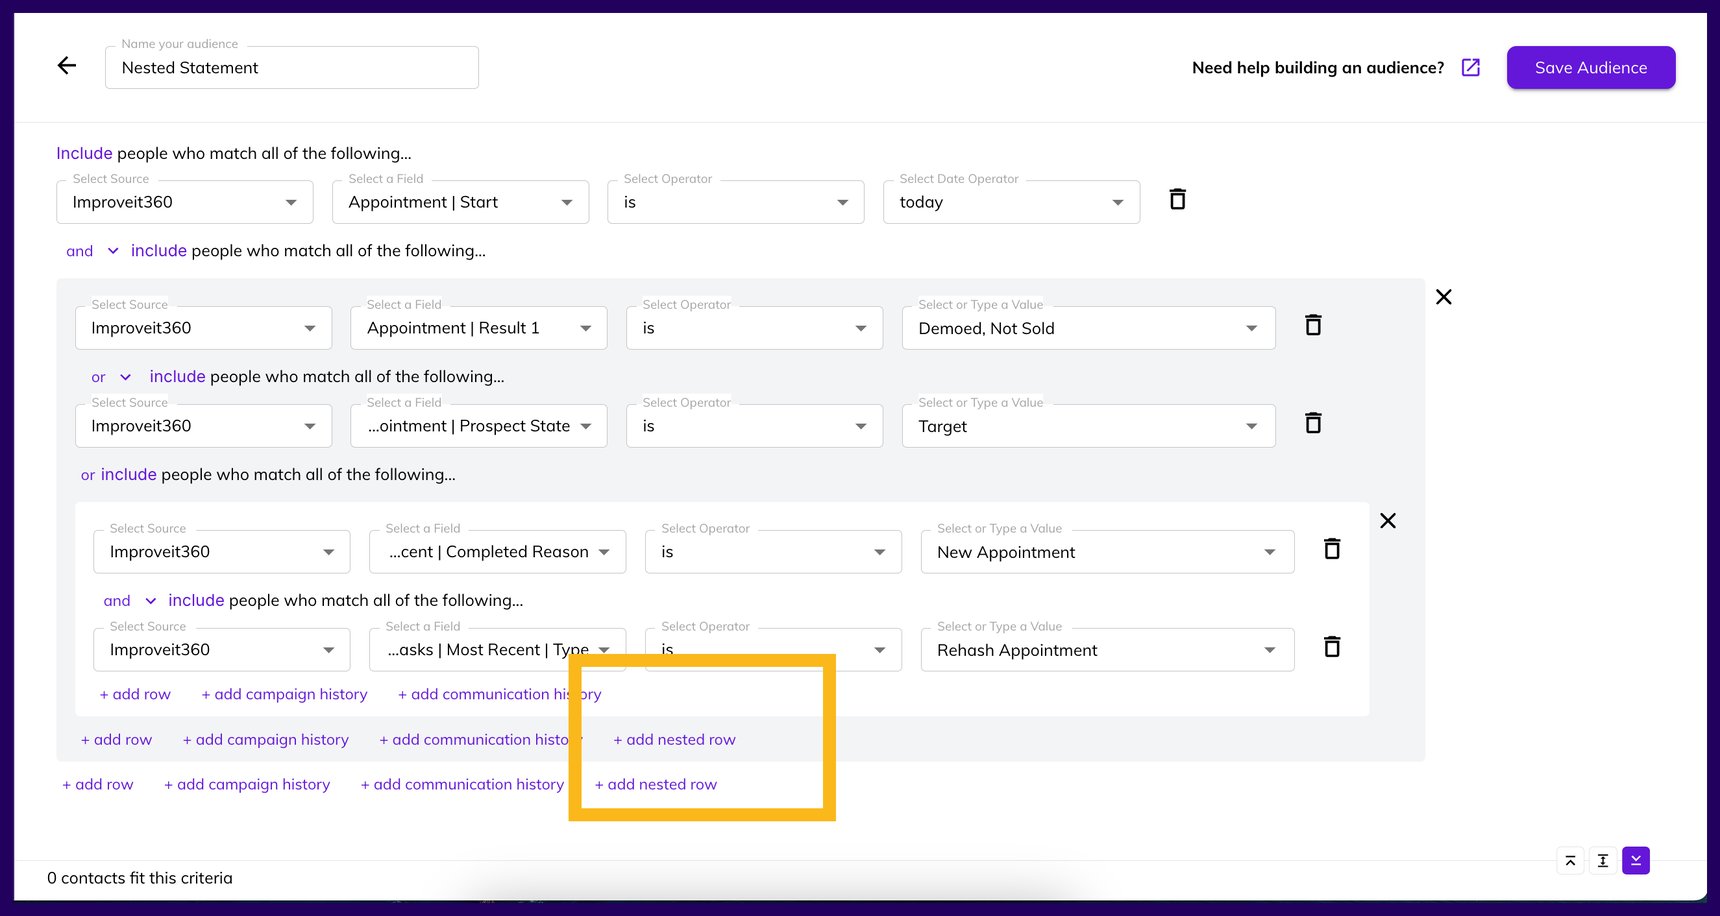Image resolution: width=1720 pixels, height=916 pixels.
Task: Open the first Improveit360 source dropdown
Action: [184, 201]
